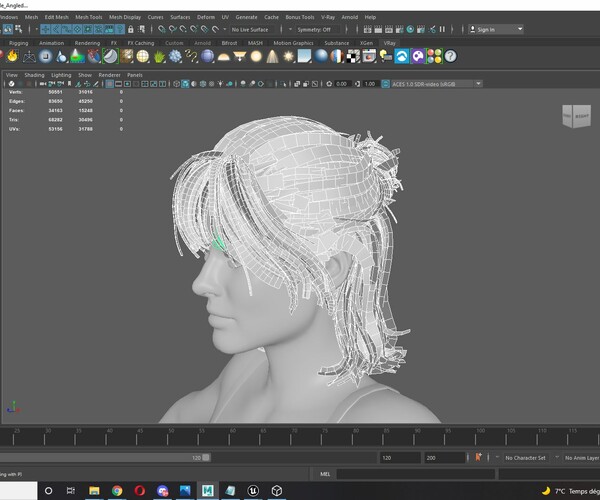Screen dimensions: 600x500
Task: Click the purple Chaos Cosmos shelf icon
Action: [418, 56]
